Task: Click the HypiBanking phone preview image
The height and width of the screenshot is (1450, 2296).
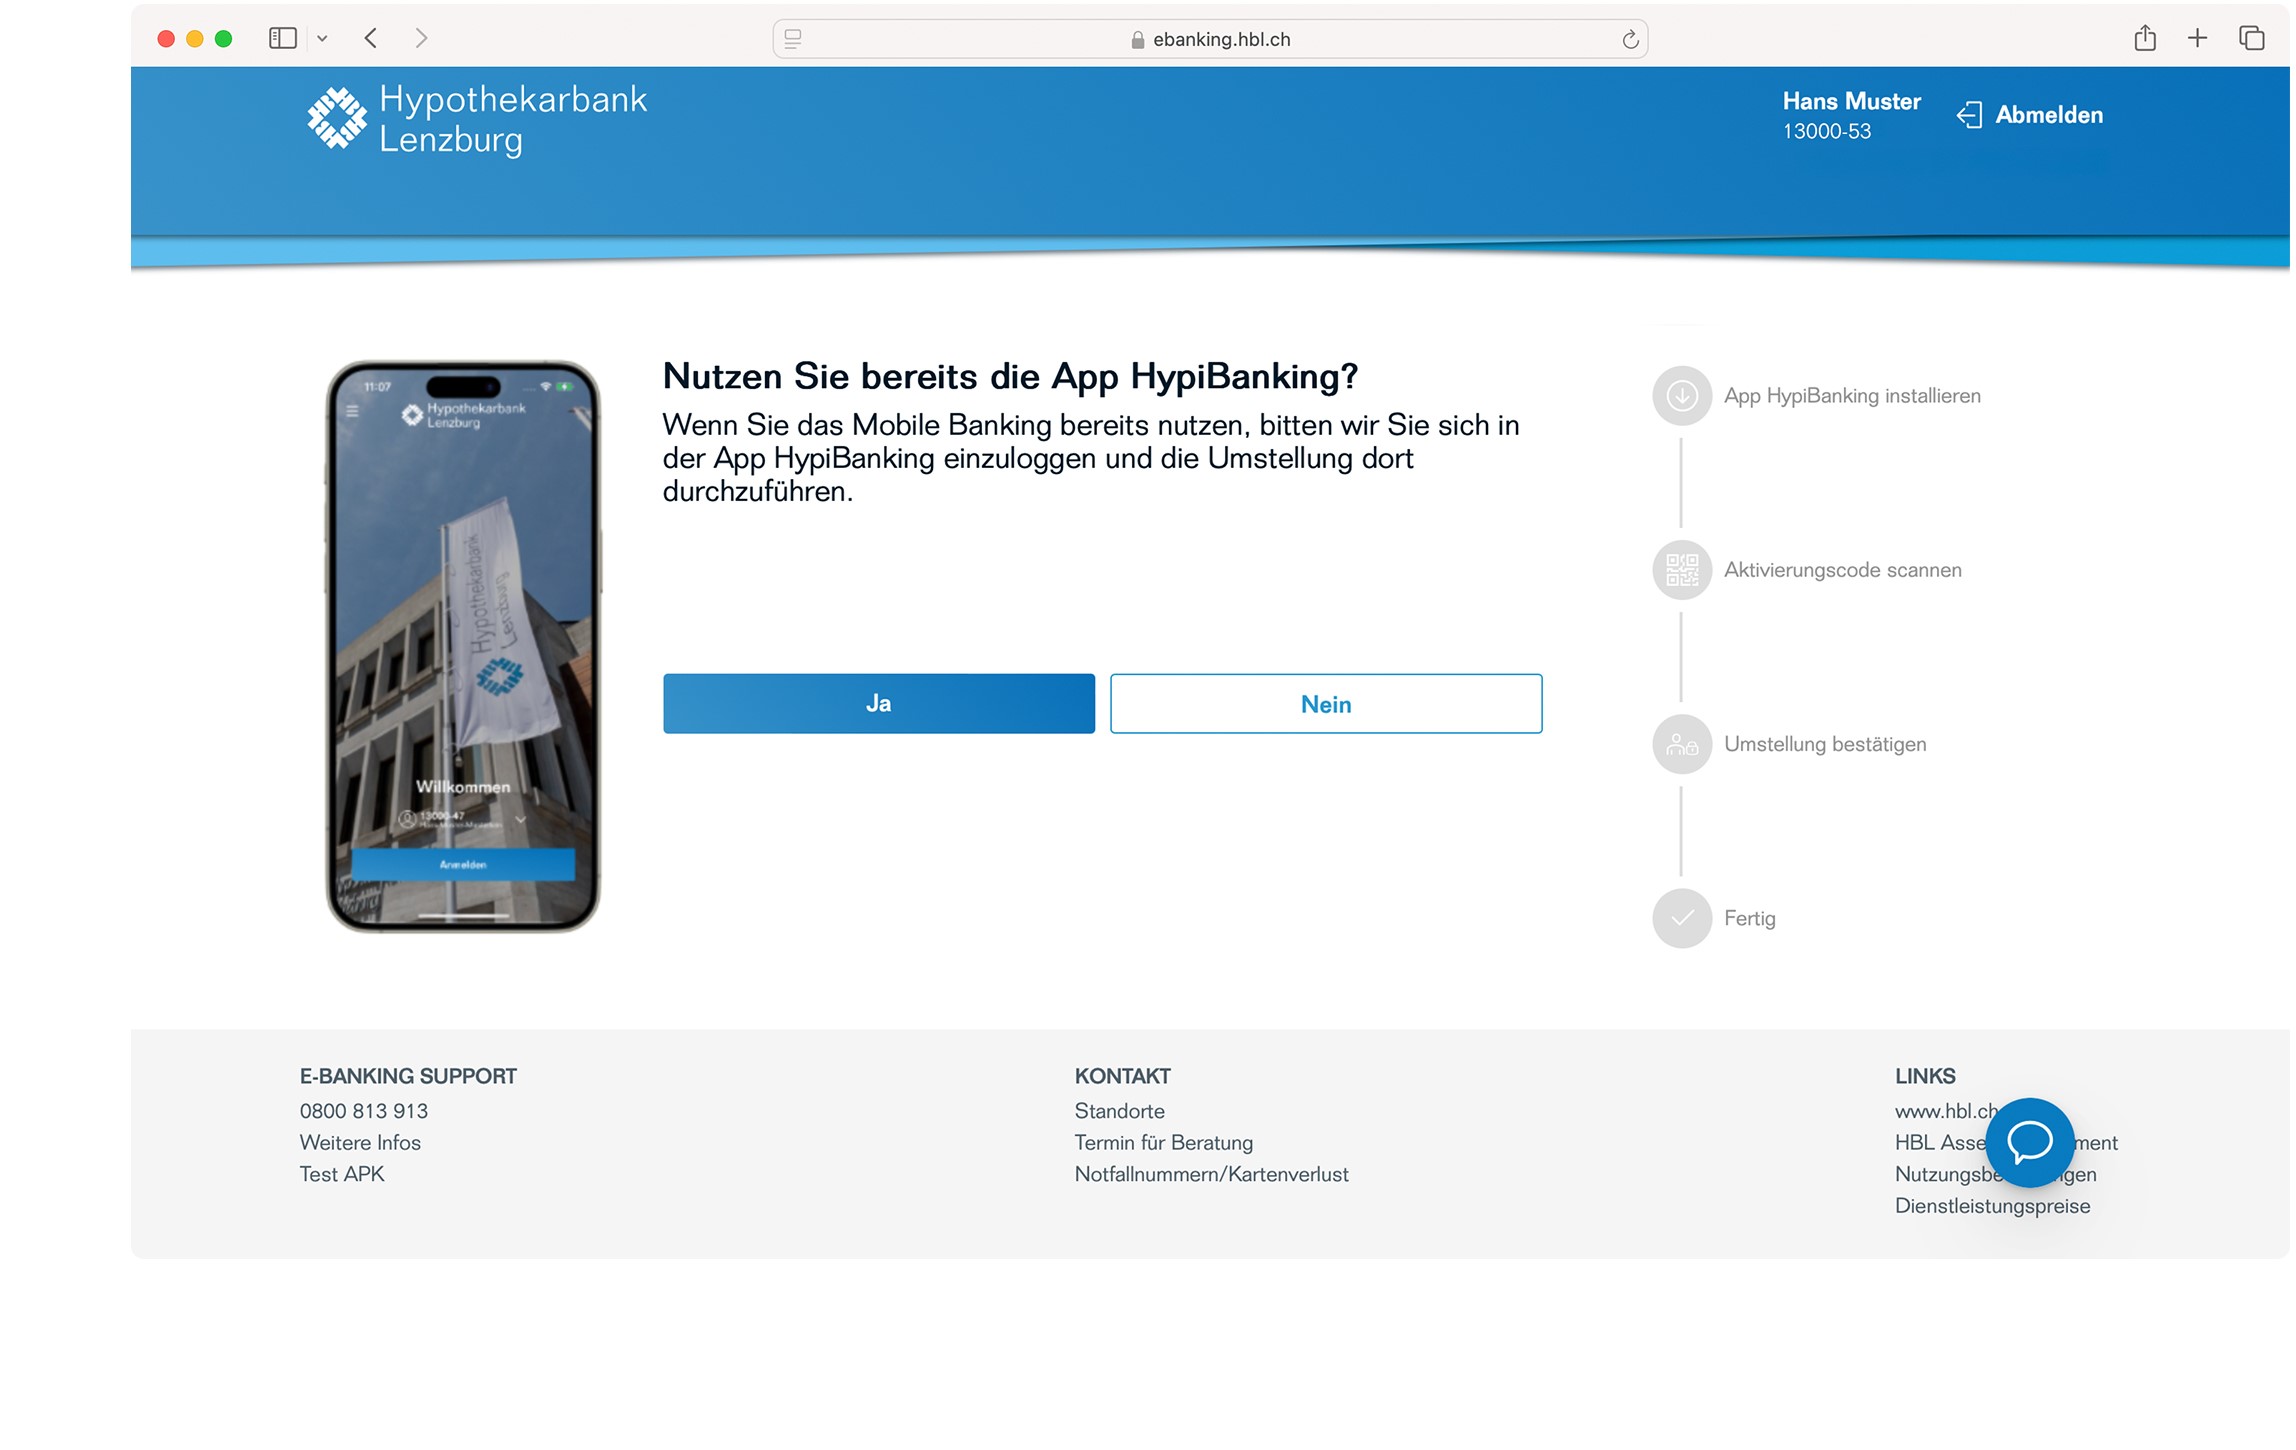Action: point(464,648)
